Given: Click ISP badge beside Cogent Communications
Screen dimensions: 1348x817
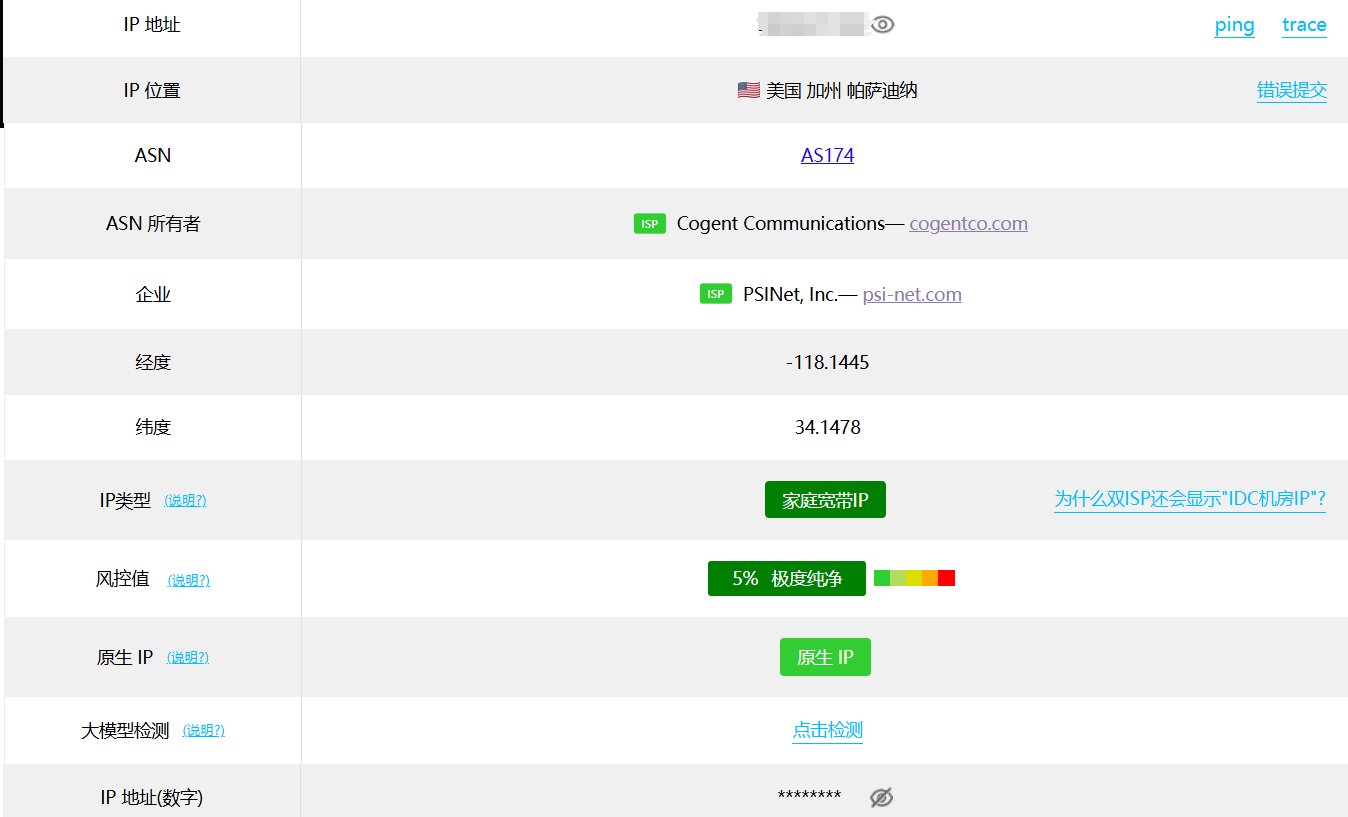Looking at the screenshot, I should (650, 224).
